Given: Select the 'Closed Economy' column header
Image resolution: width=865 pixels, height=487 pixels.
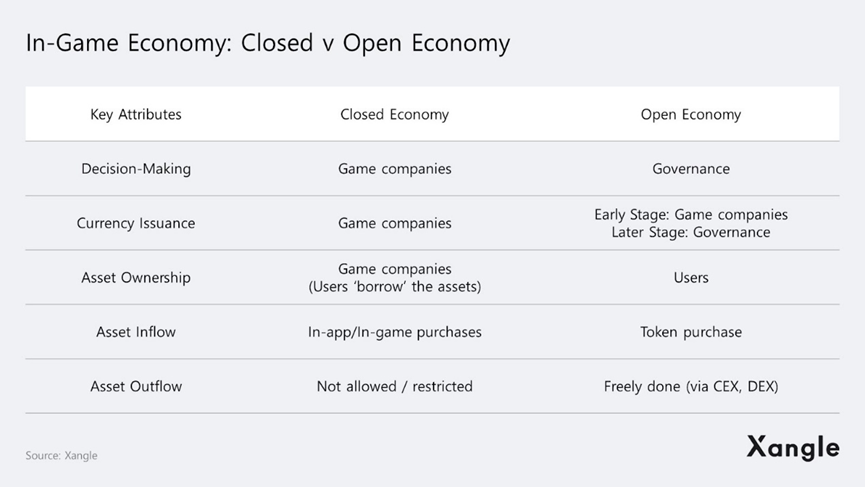Looking at the screenshot, I should click(394, 114).
